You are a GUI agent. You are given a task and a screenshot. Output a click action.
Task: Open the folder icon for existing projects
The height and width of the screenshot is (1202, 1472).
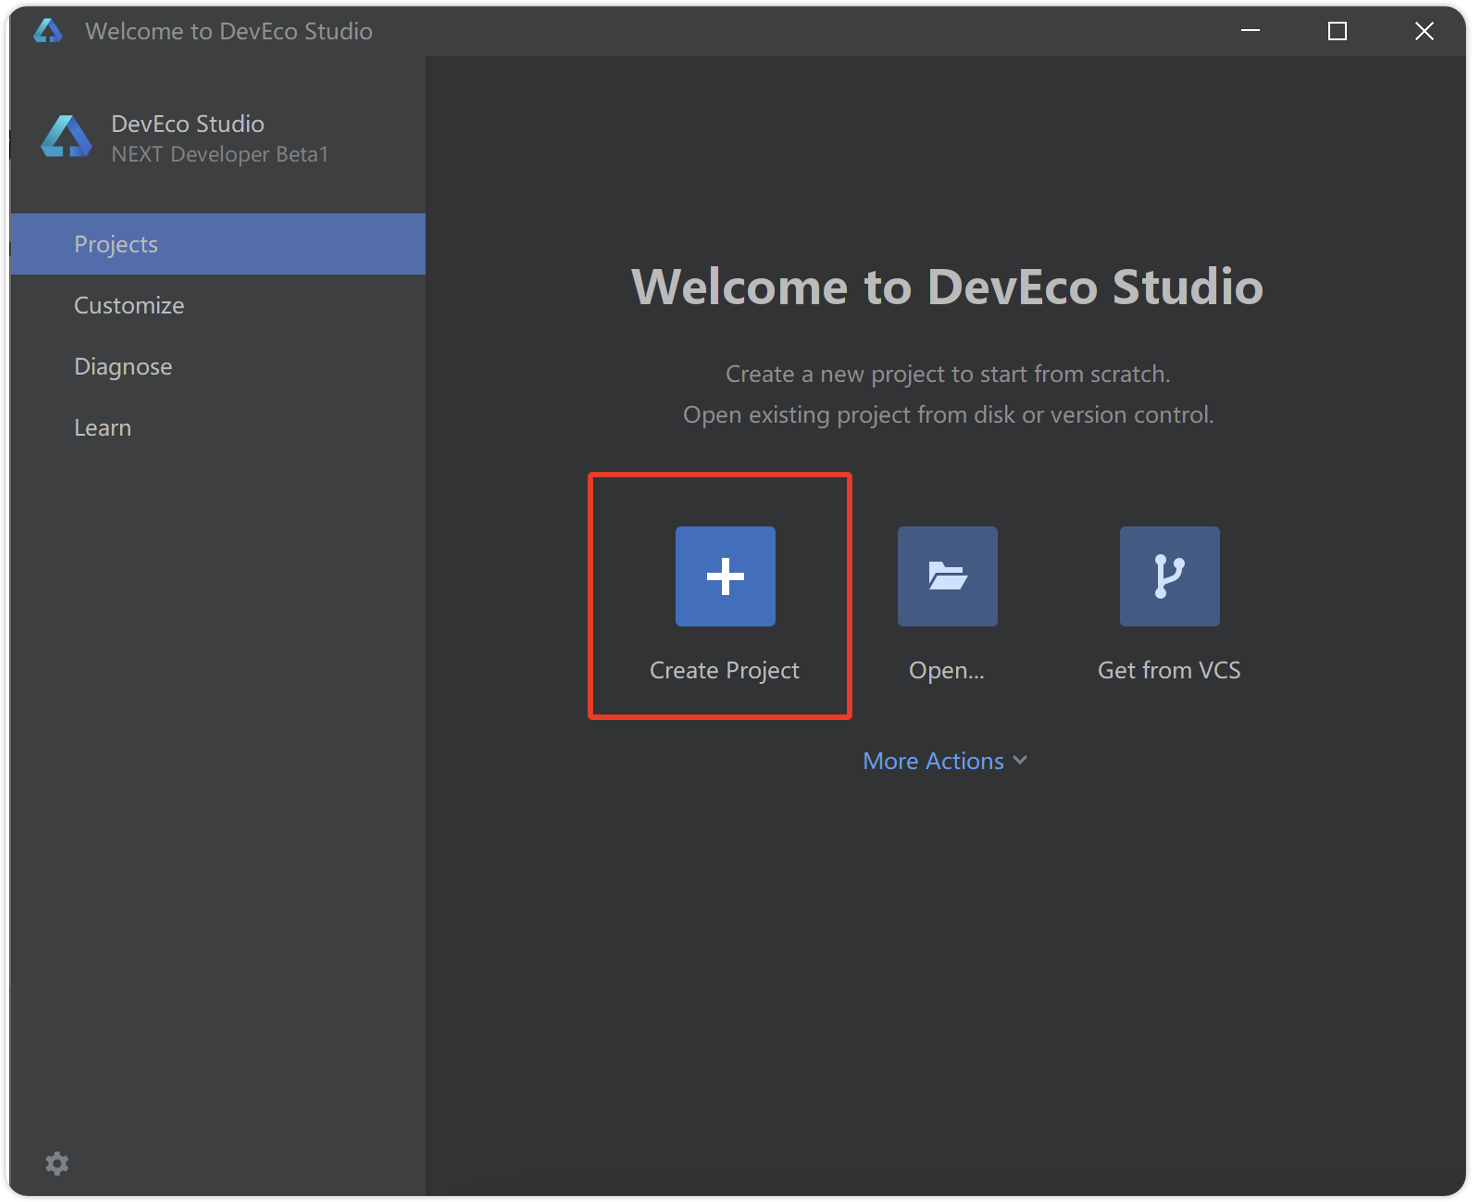click(x=947, y=576)
